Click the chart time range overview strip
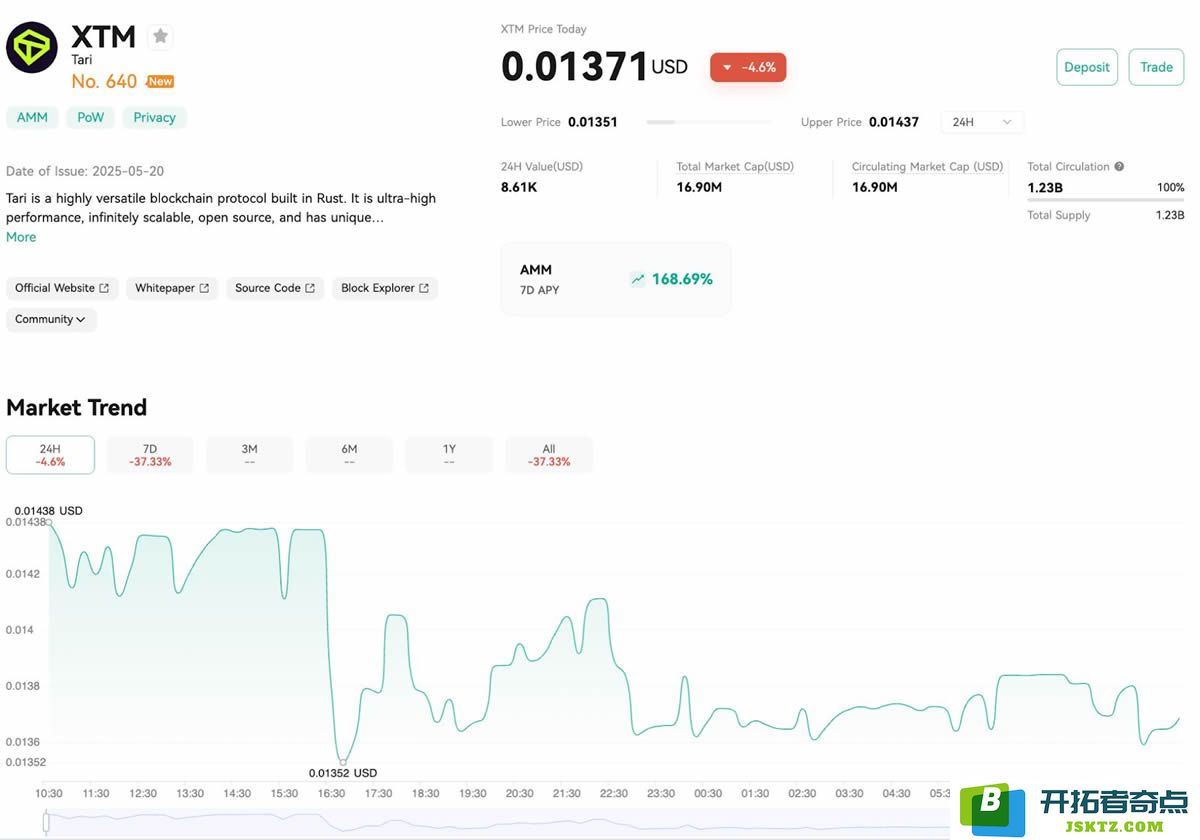This screenshot has width=1200, height=840. pyautogui.click(x=497, y=823)
